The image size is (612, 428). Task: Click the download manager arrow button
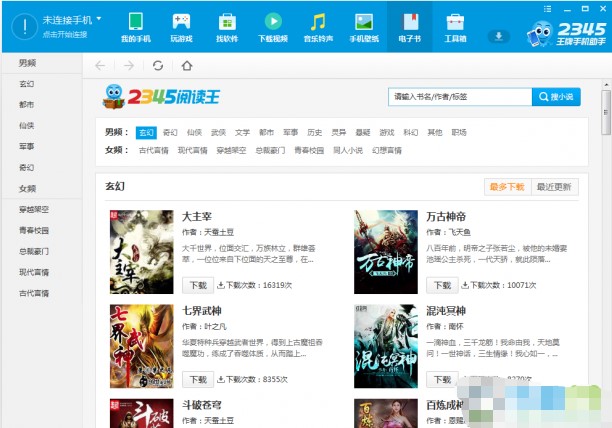pos(498,36)
